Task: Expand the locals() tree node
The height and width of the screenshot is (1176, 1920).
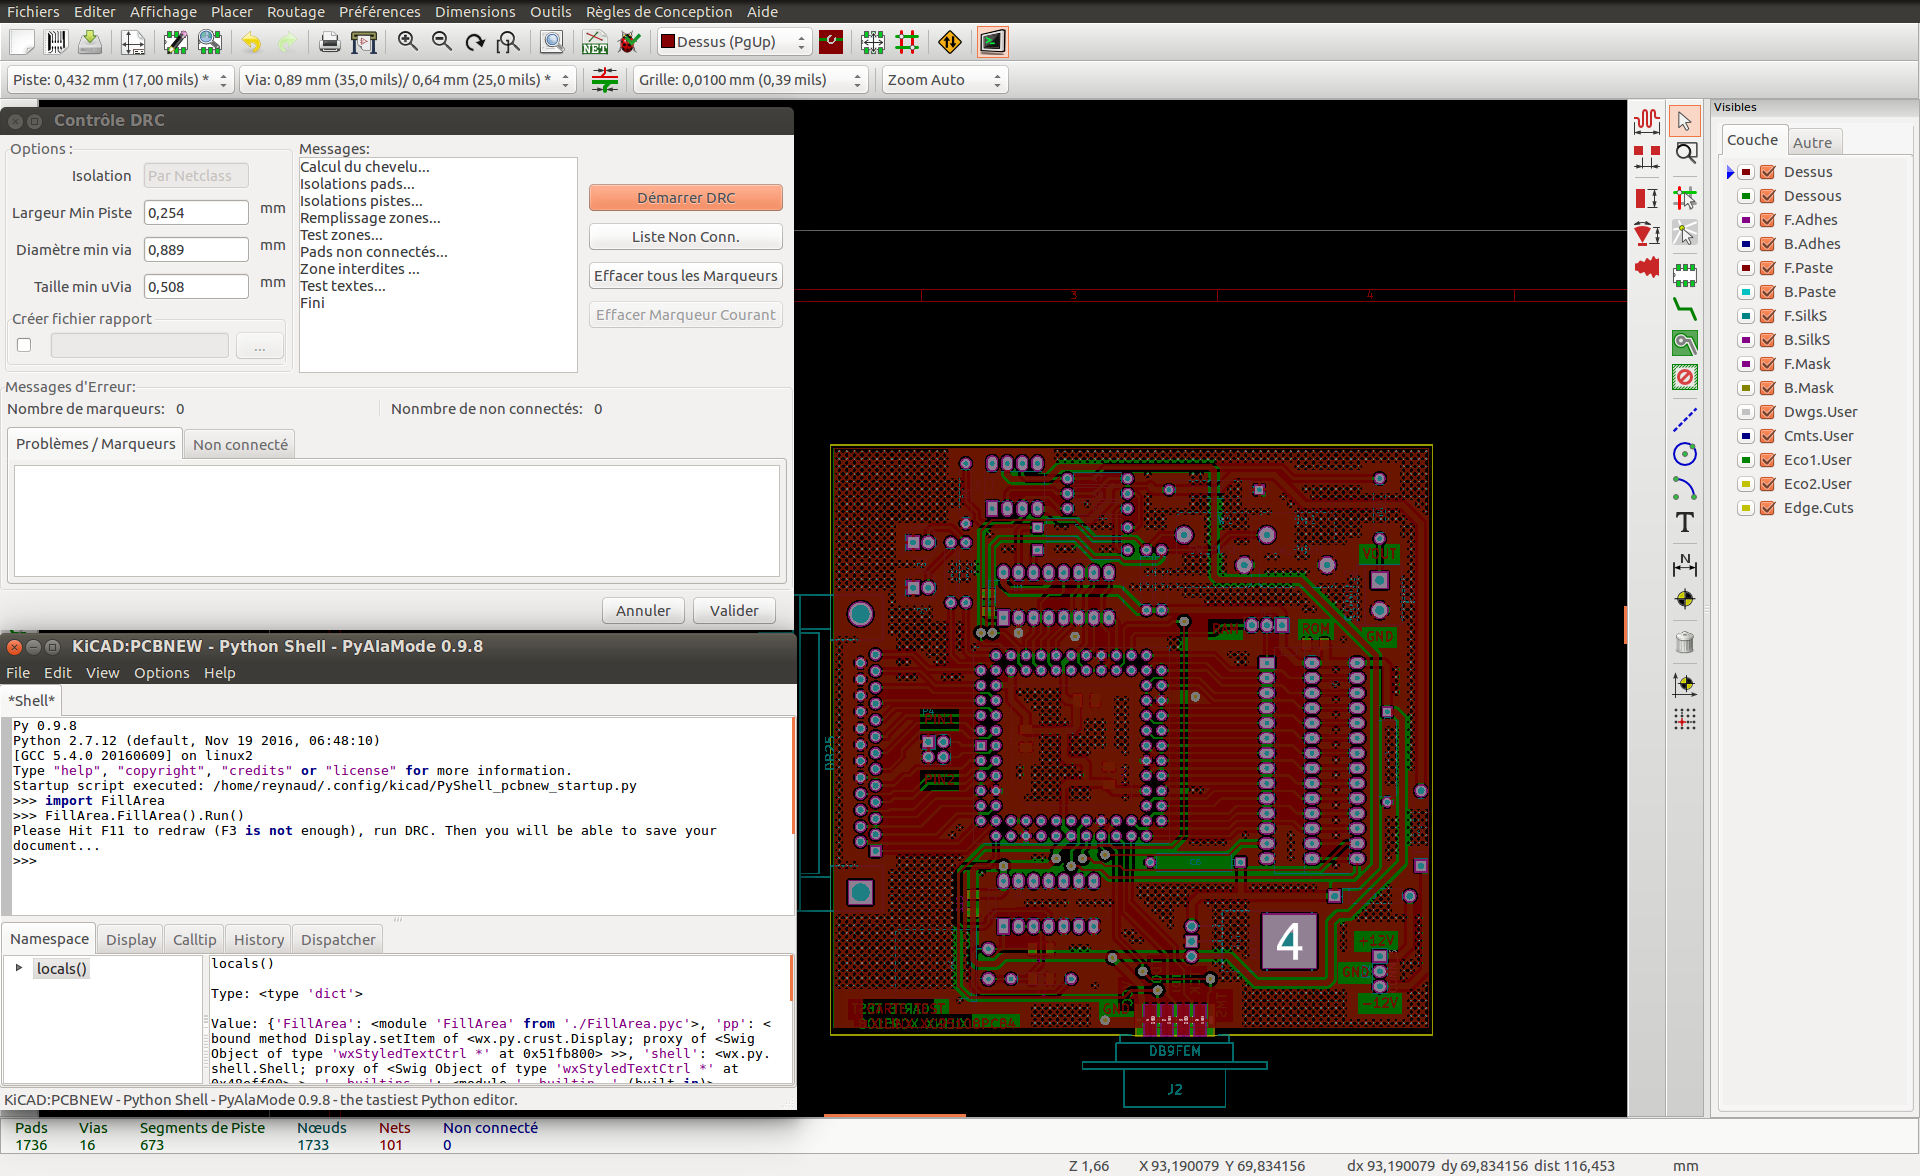Action: pyautogui.click(x=19, y=968)
